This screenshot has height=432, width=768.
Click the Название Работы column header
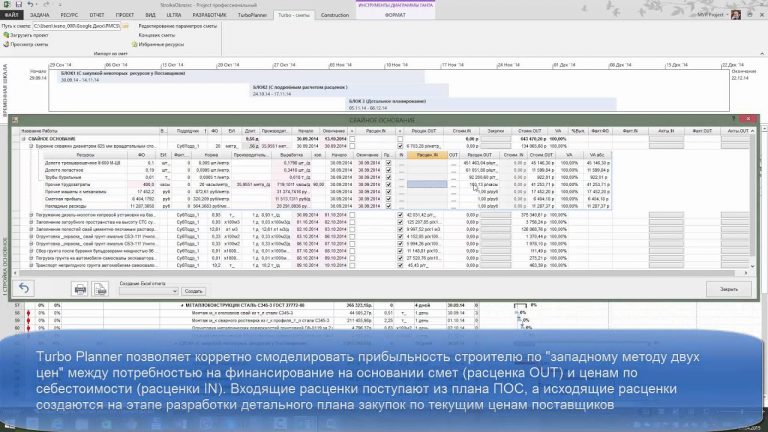(90, 131)
